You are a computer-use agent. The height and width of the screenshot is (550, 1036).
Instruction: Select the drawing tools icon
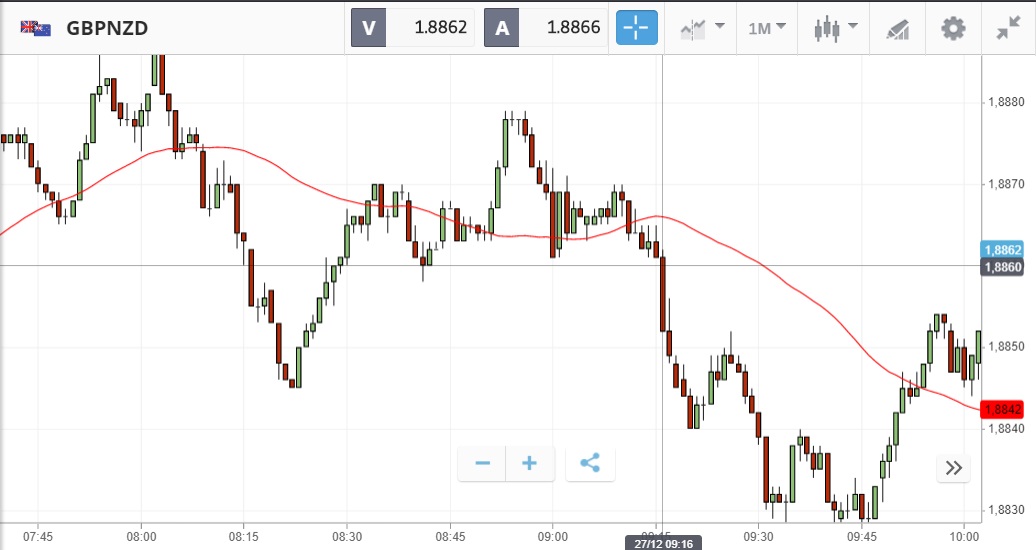click(x=897, y=28)
